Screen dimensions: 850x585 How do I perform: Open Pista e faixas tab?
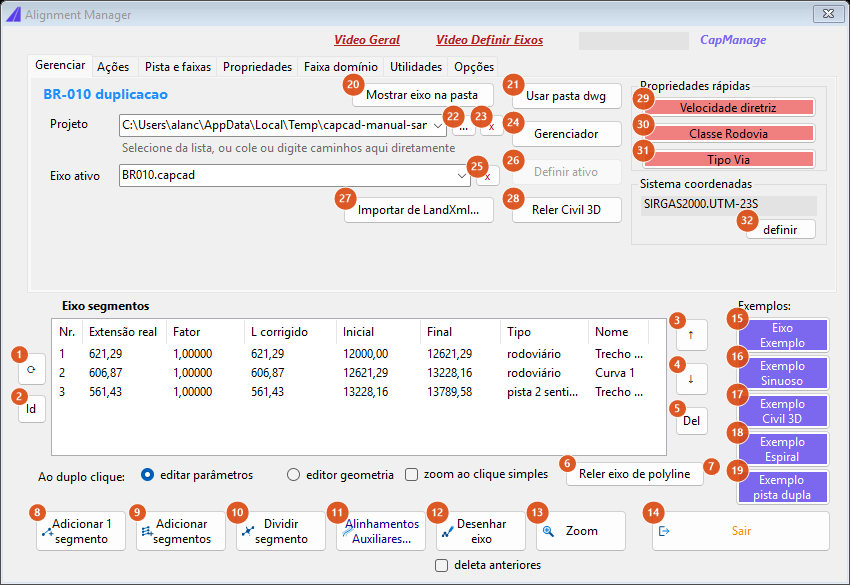pyautogui.click(x=178, y=67)
